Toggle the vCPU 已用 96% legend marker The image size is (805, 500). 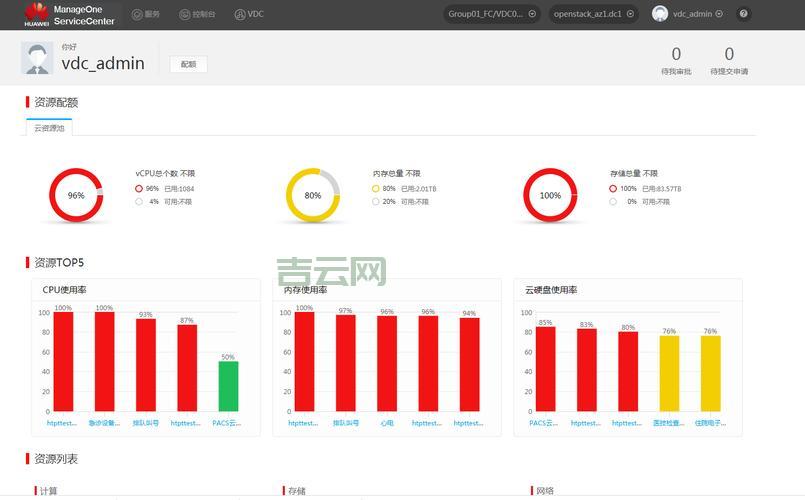click(x=139, y=188)
